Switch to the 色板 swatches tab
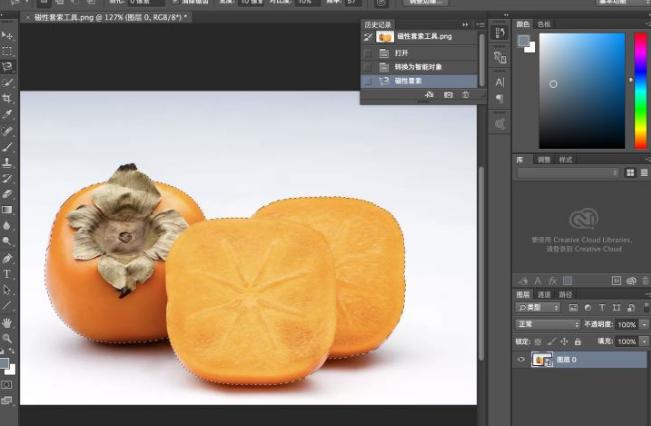 (544, 23)
